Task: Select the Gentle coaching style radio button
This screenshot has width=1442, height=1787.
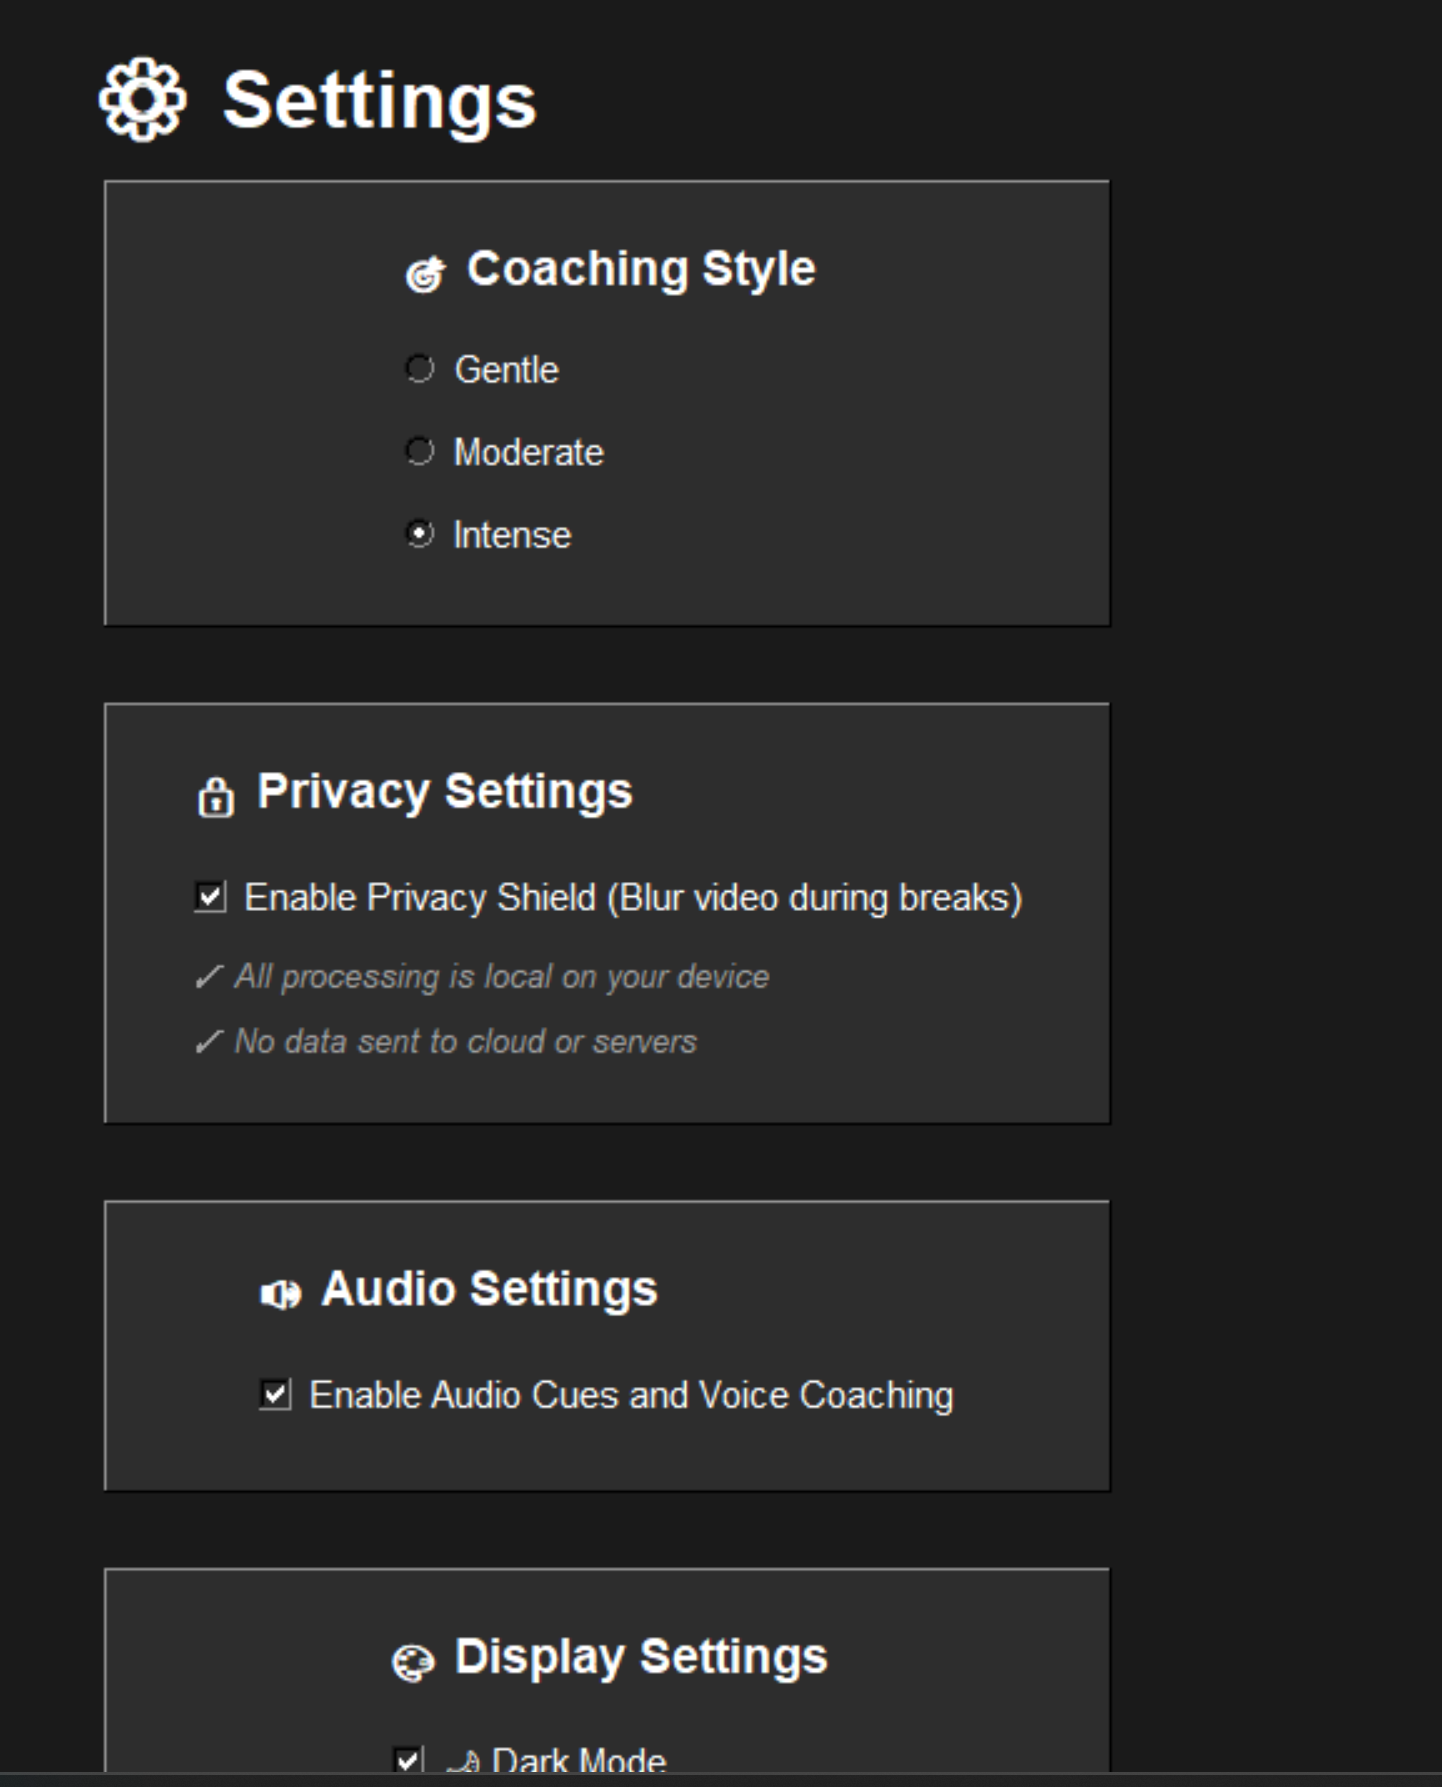Action: [x=420, y=369]
